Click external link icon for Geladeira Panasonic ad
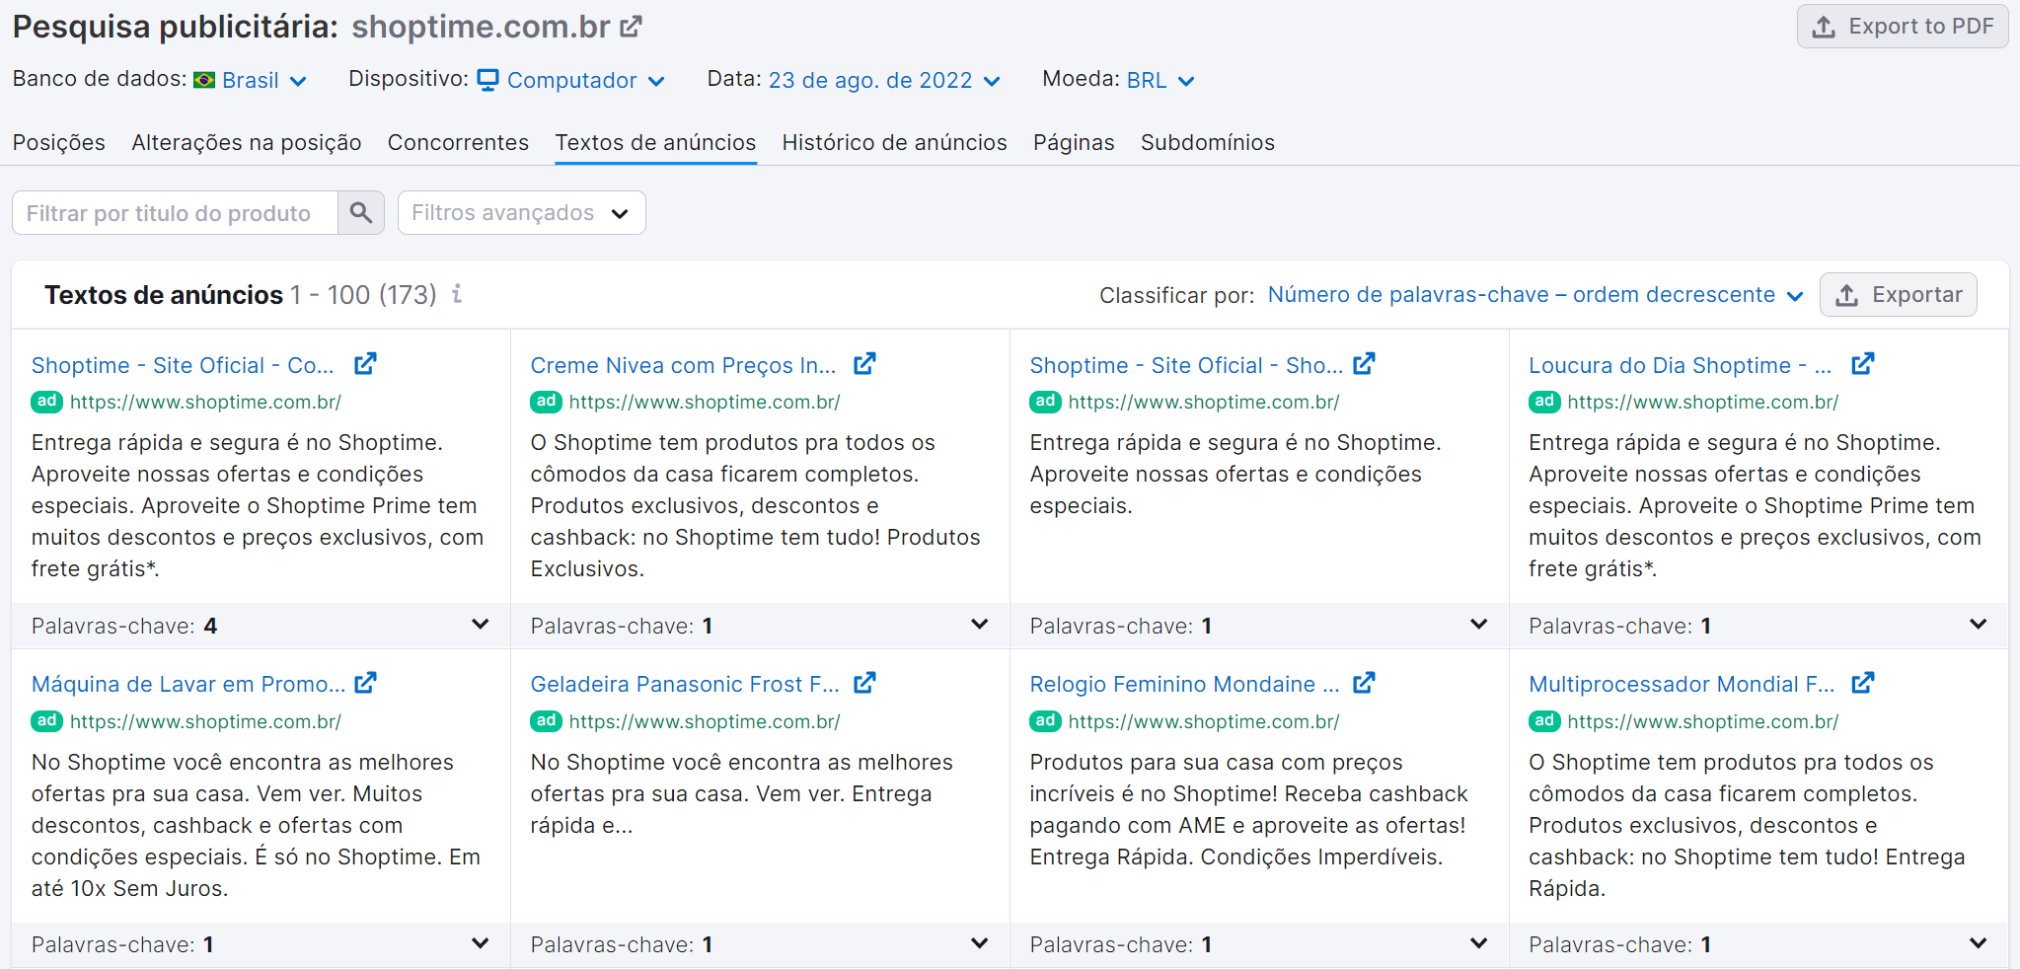2020x969 pixels. (x=865, y=683)
